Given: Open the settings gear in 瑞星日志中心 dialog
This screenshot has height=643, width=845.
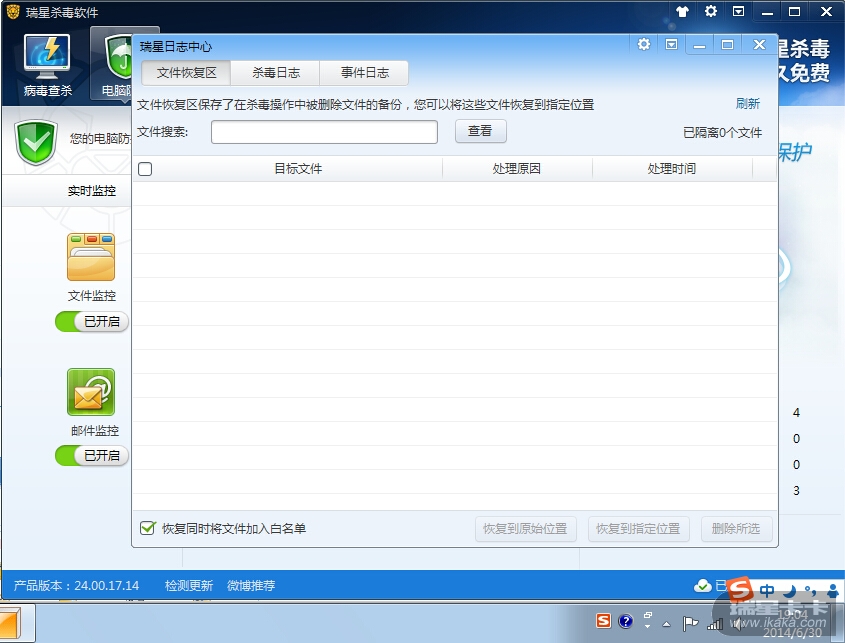Looking at the screenshot, I should pos(643,44).
